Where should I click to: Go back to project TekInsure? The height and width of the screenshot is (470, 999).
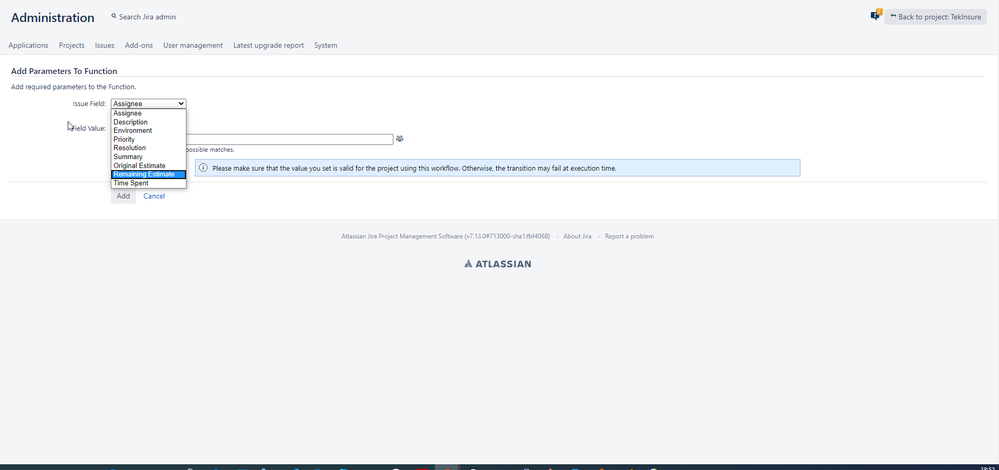click(935, 17)
